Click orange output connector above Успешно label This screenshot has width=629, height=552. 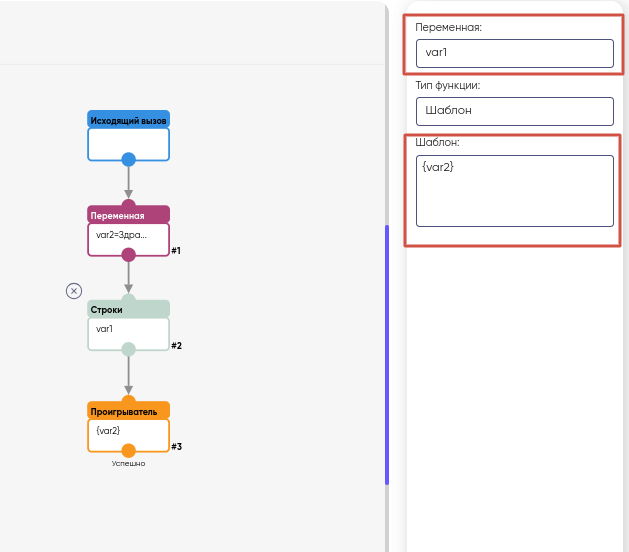click(x=128, y=450)
